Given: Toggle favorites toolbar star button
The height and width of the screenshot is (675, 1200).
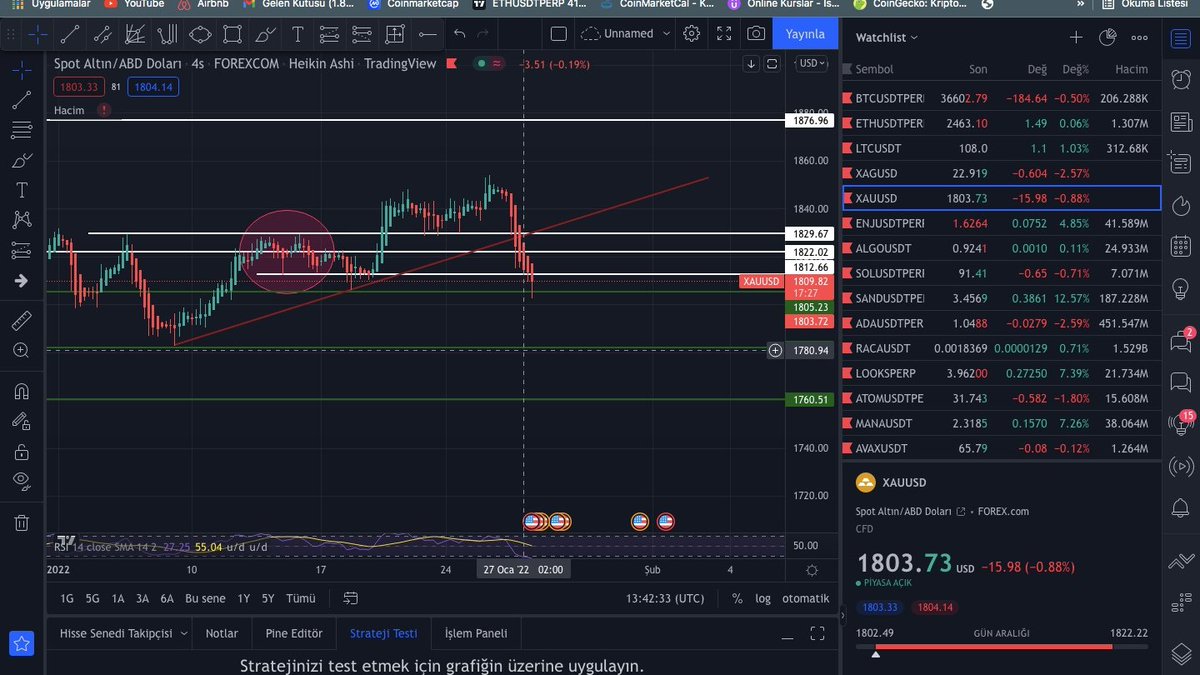Looking at the screenshot, I should pyautogui.click(x=22, y=644).
